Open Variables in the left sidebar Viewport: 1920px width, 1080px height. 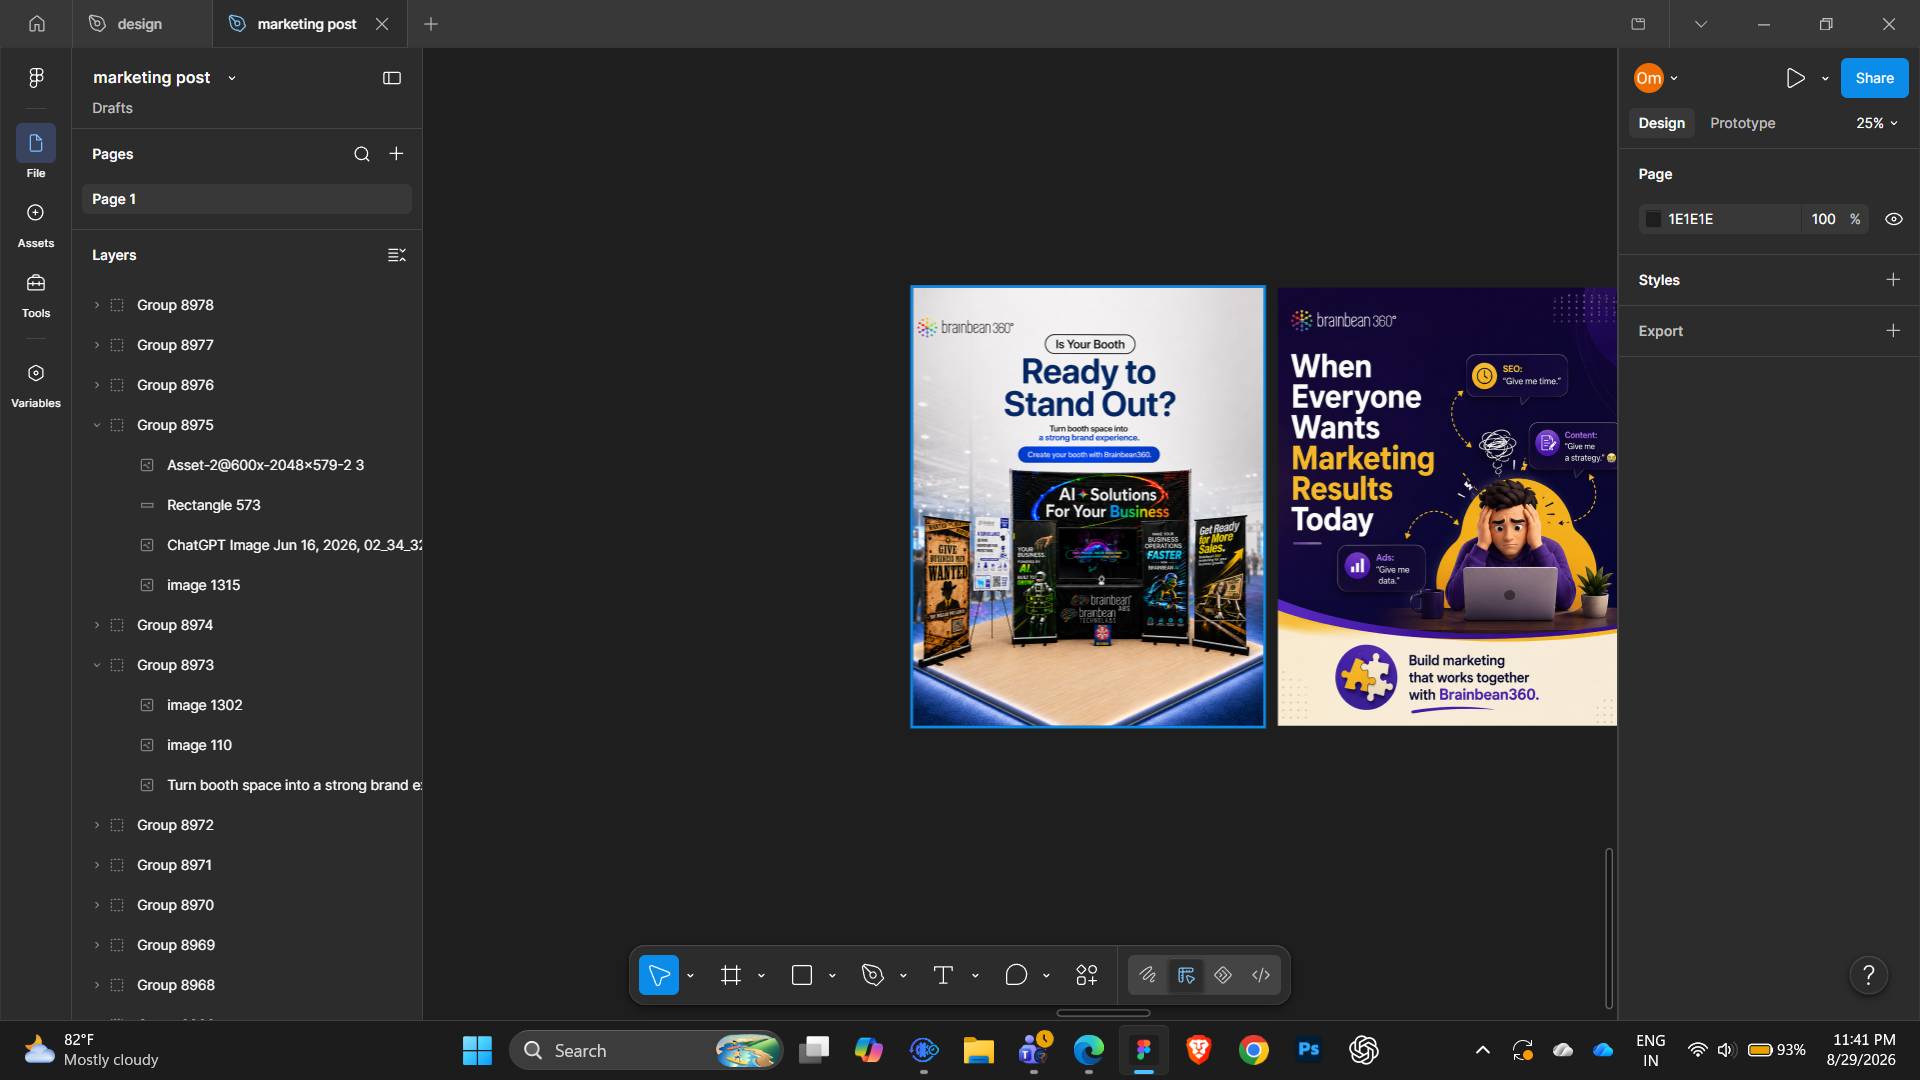tap(36, 385)
